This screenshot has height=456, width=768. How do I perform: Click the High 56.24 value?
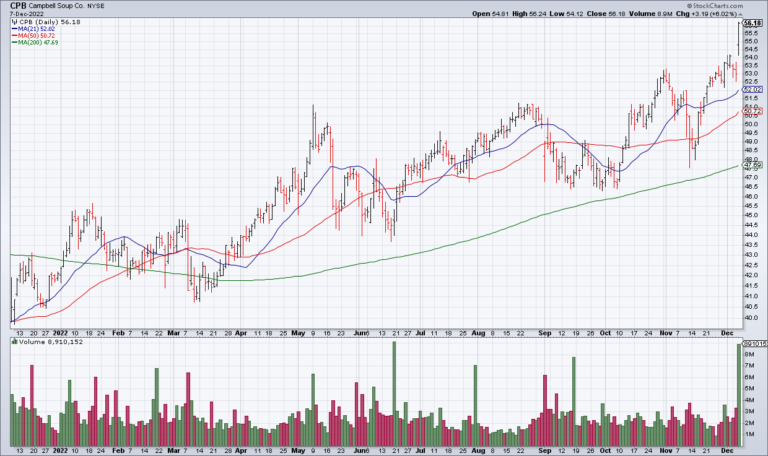click(529, 14)
